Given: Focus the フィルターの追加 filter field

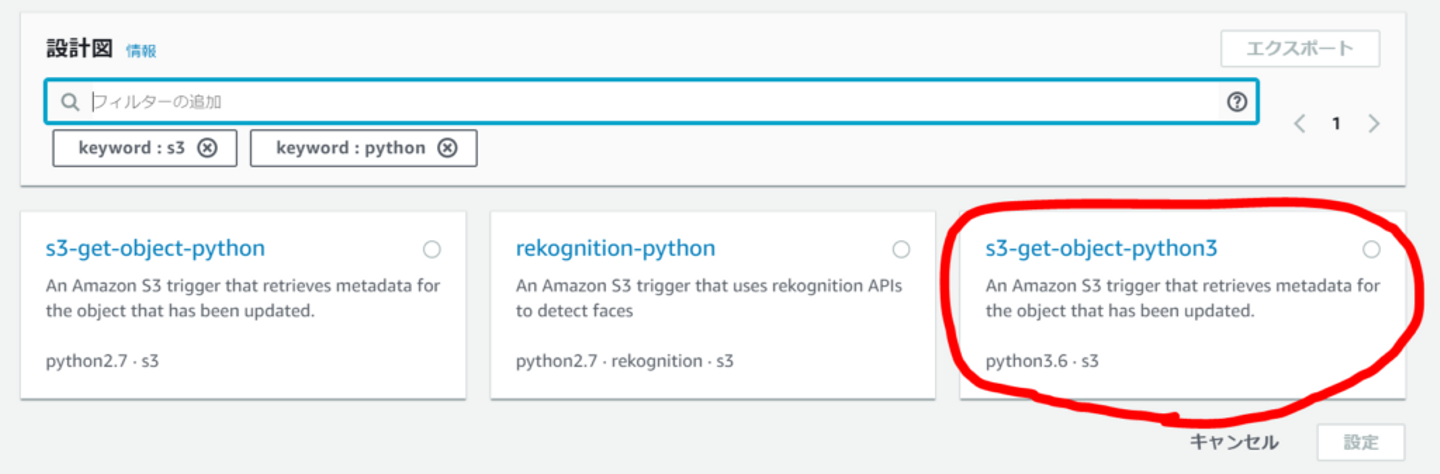Looking at the screenshot, I should point(650,102).
